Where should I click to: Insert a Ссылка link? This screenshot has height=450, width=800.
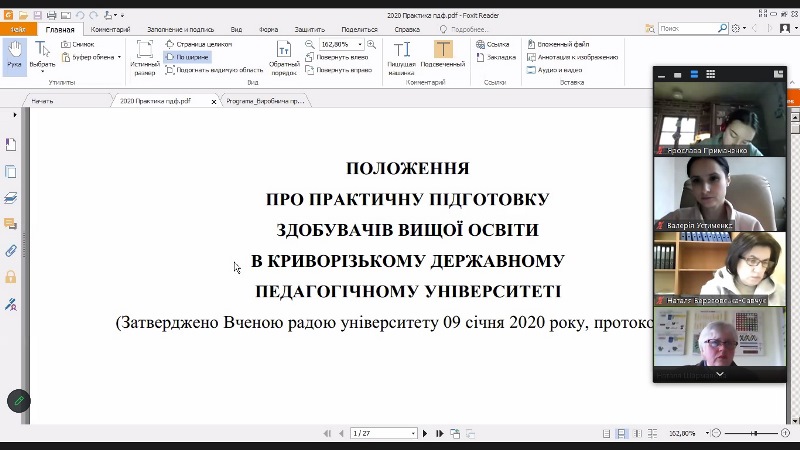(x=492, y=44)
